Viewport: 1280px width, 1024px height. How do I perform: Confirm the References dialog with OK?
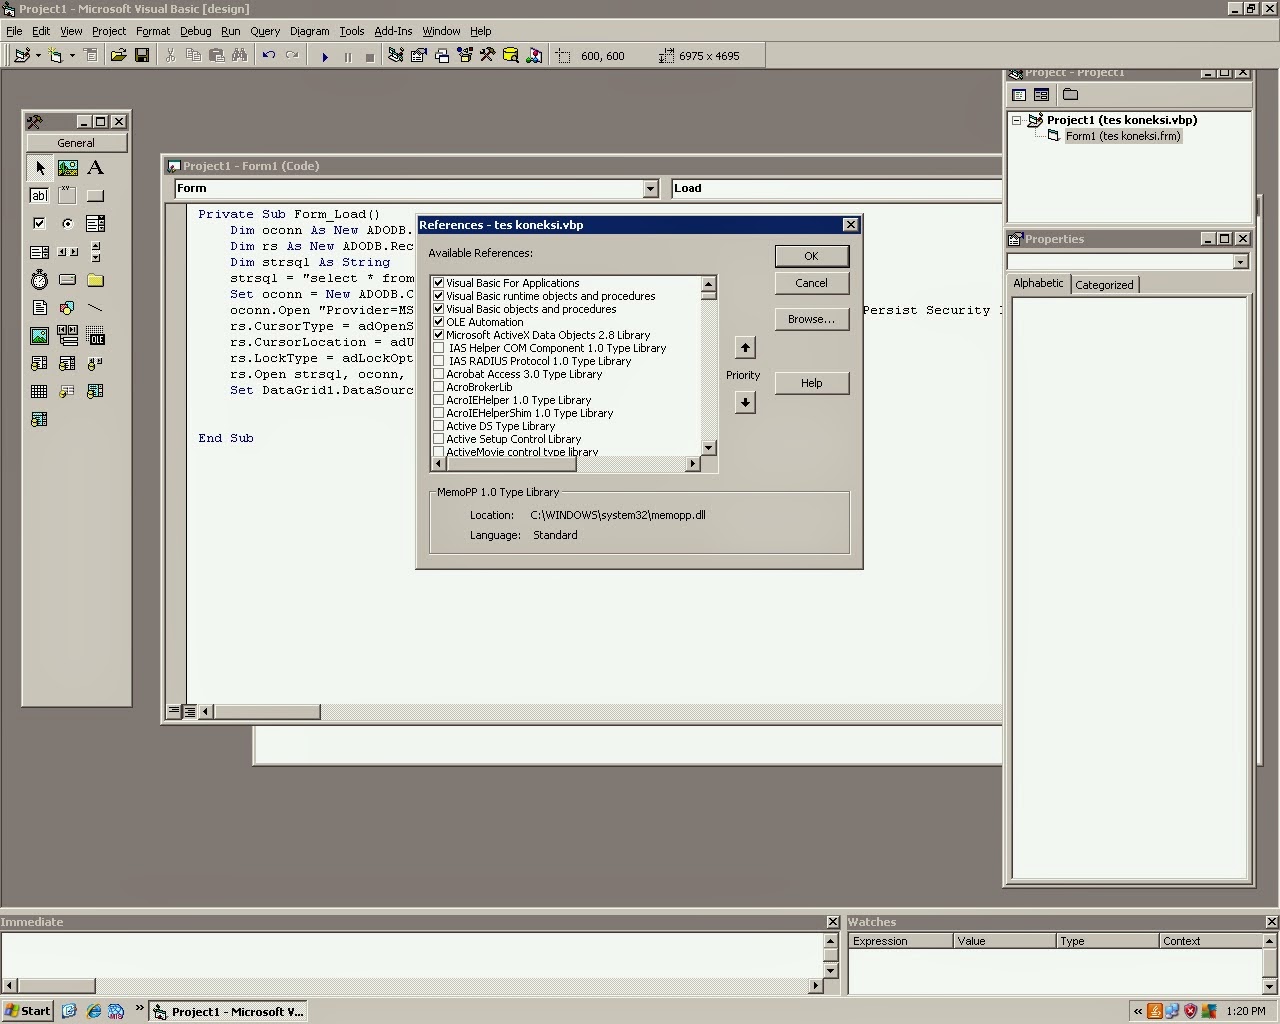click(x=812, y=256)
